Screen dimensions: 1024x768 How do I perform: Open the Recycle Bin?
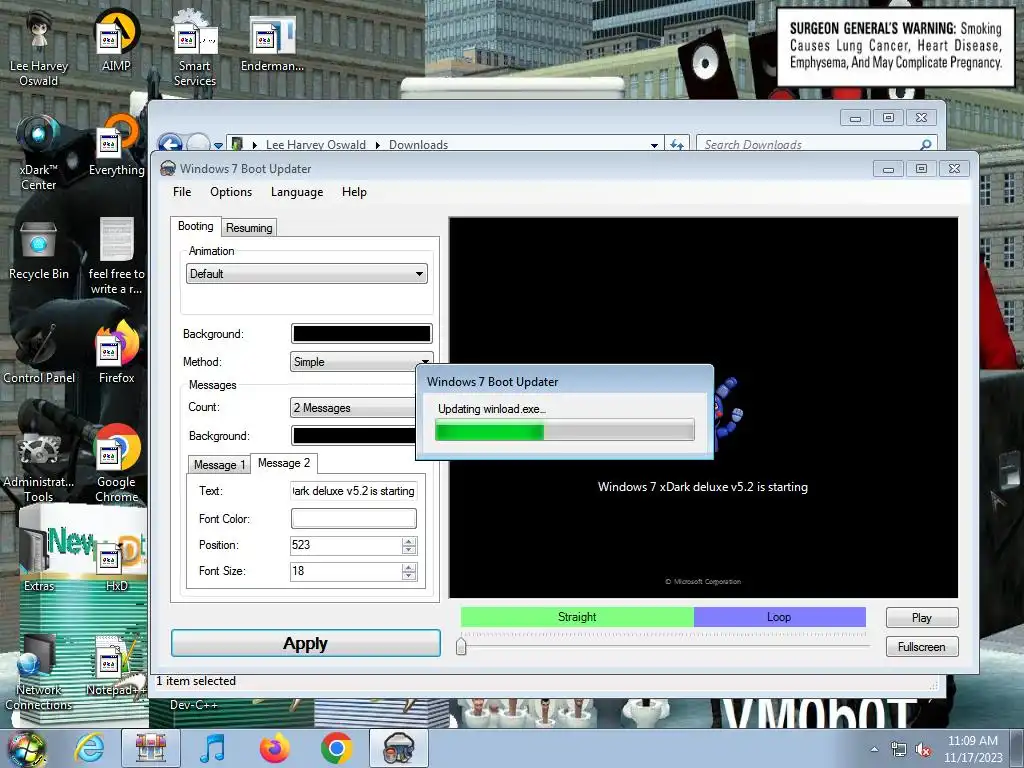click(x=39, y=249)
